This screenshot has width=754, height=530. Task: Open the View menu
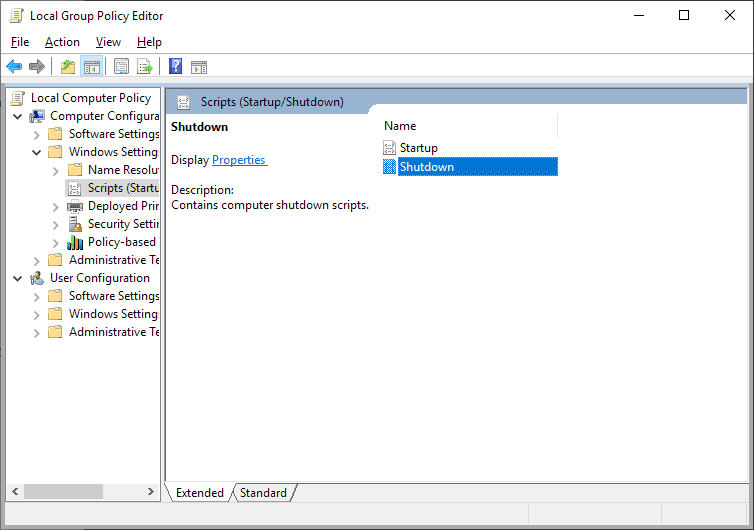(108, 42)
